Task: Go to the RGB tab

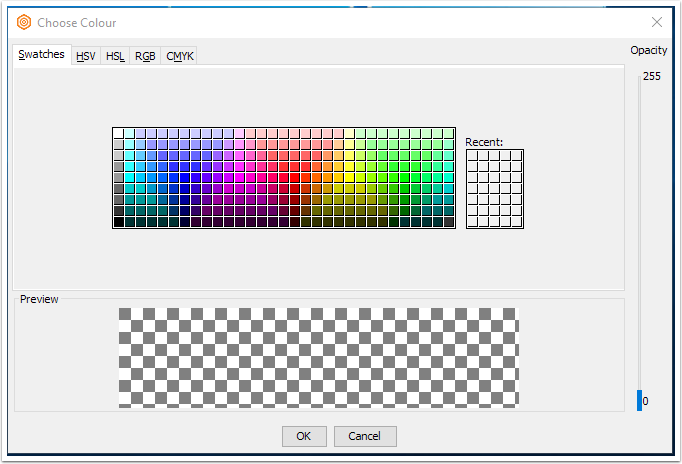Action: point(145,56)
